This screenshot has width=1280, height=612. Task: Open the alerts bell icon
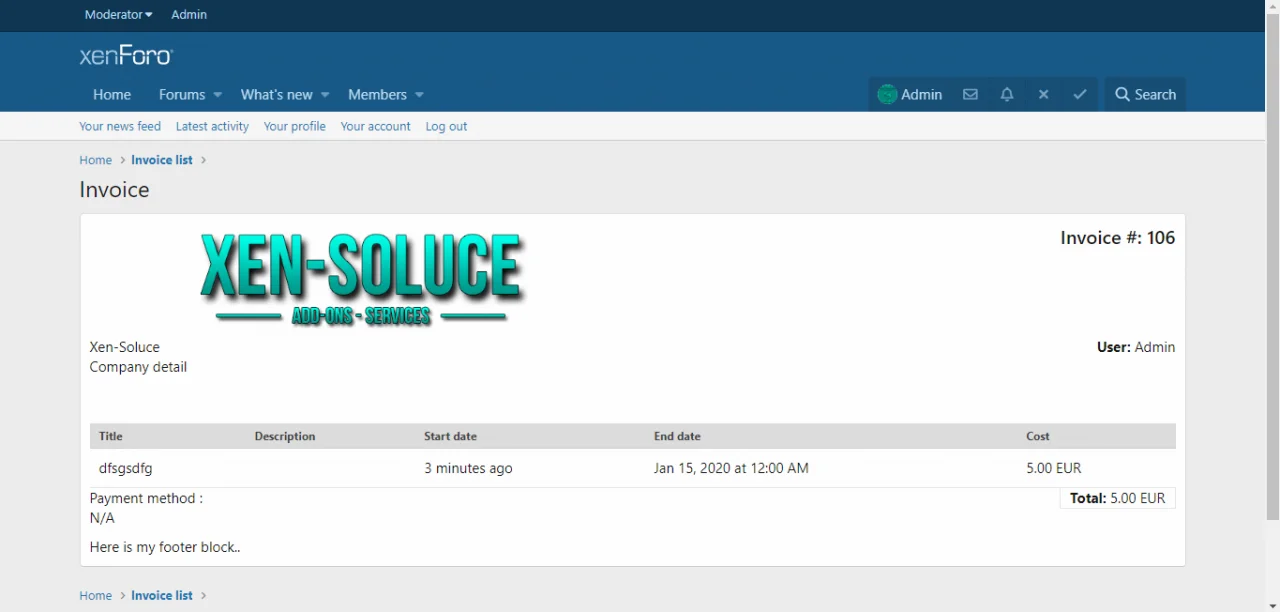[1007, 95]
